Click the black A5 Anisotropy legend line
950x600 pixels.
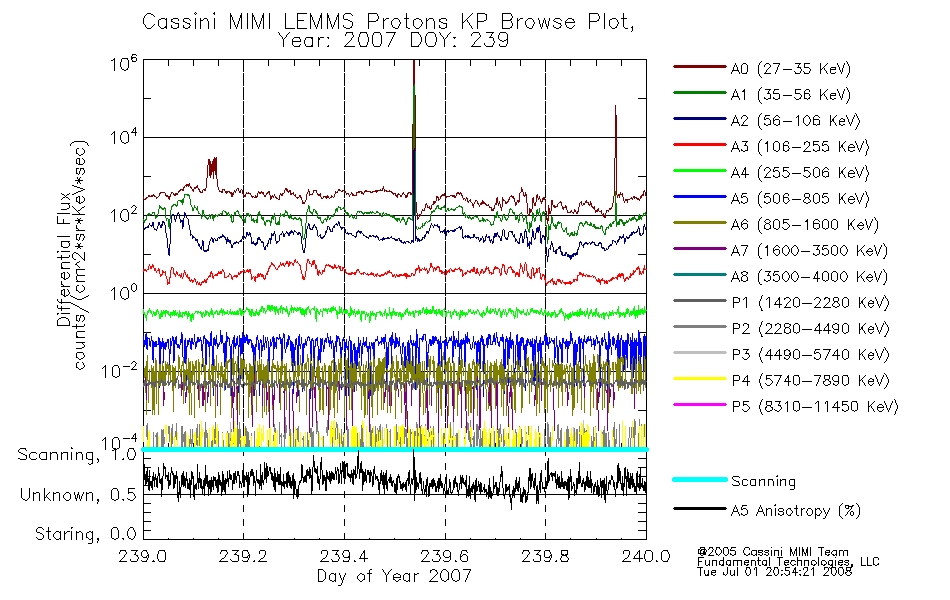tap(699, 509)
